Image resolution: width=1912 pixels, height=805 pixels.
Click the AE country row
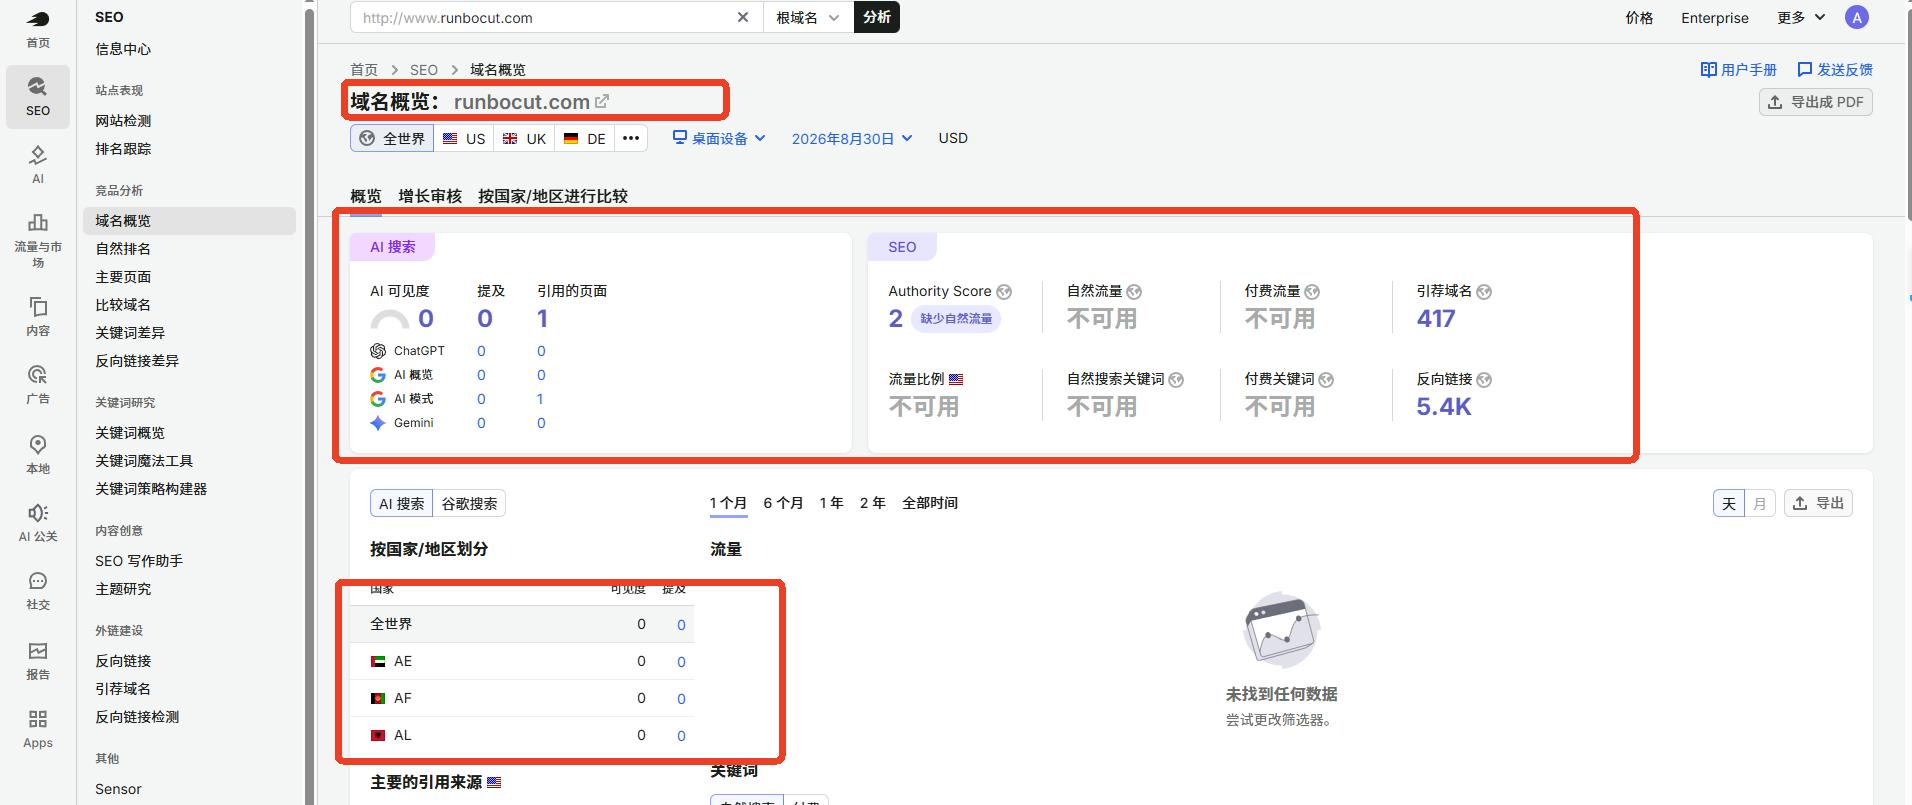(x=522, y=661)
